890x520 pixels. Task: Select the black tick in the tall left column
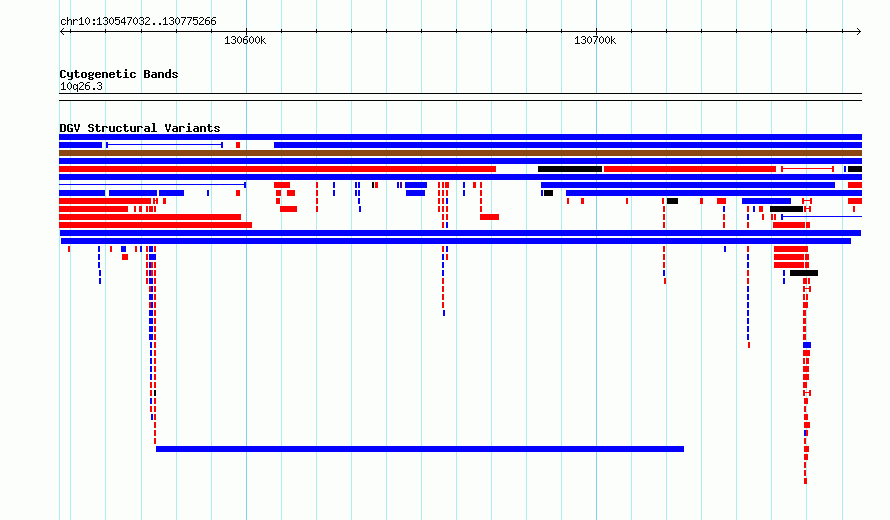[x=155, y=393]
